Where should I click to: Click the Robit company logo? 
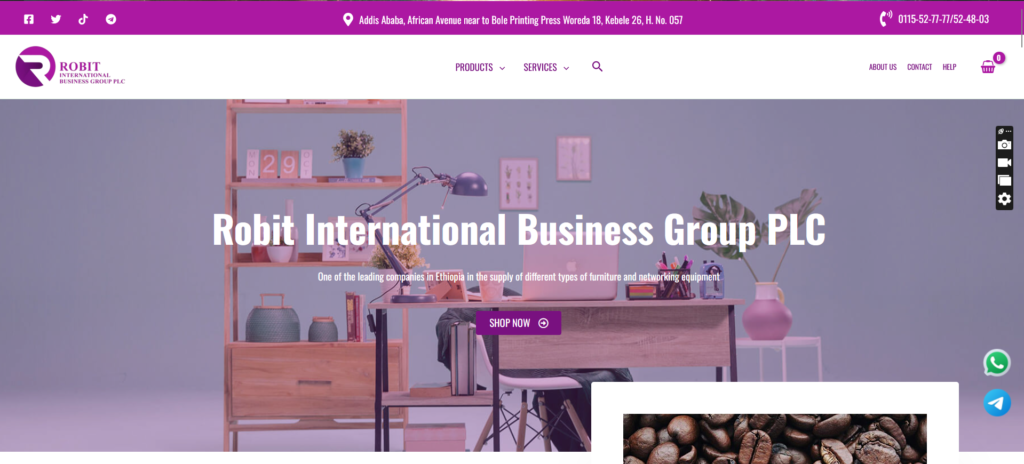point(70,67)
